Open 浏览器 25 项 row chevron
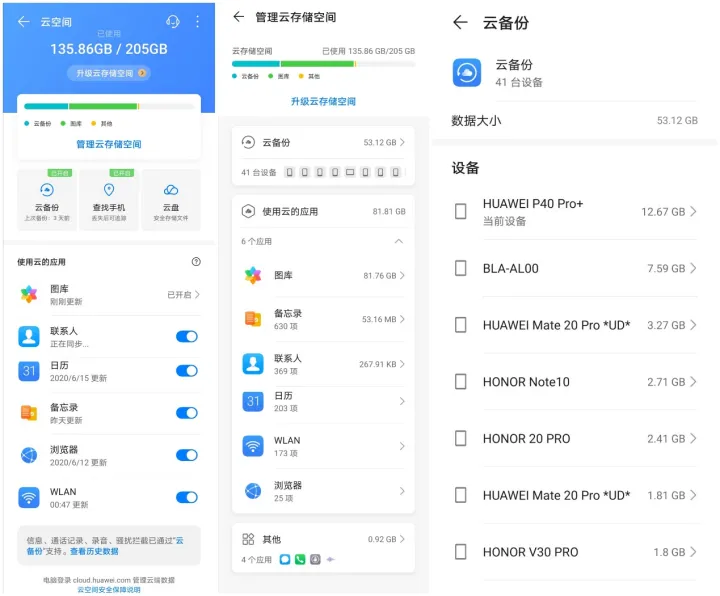Image resolution: width=720 pixels, height=596 pixels. click(x=402, y=491)
